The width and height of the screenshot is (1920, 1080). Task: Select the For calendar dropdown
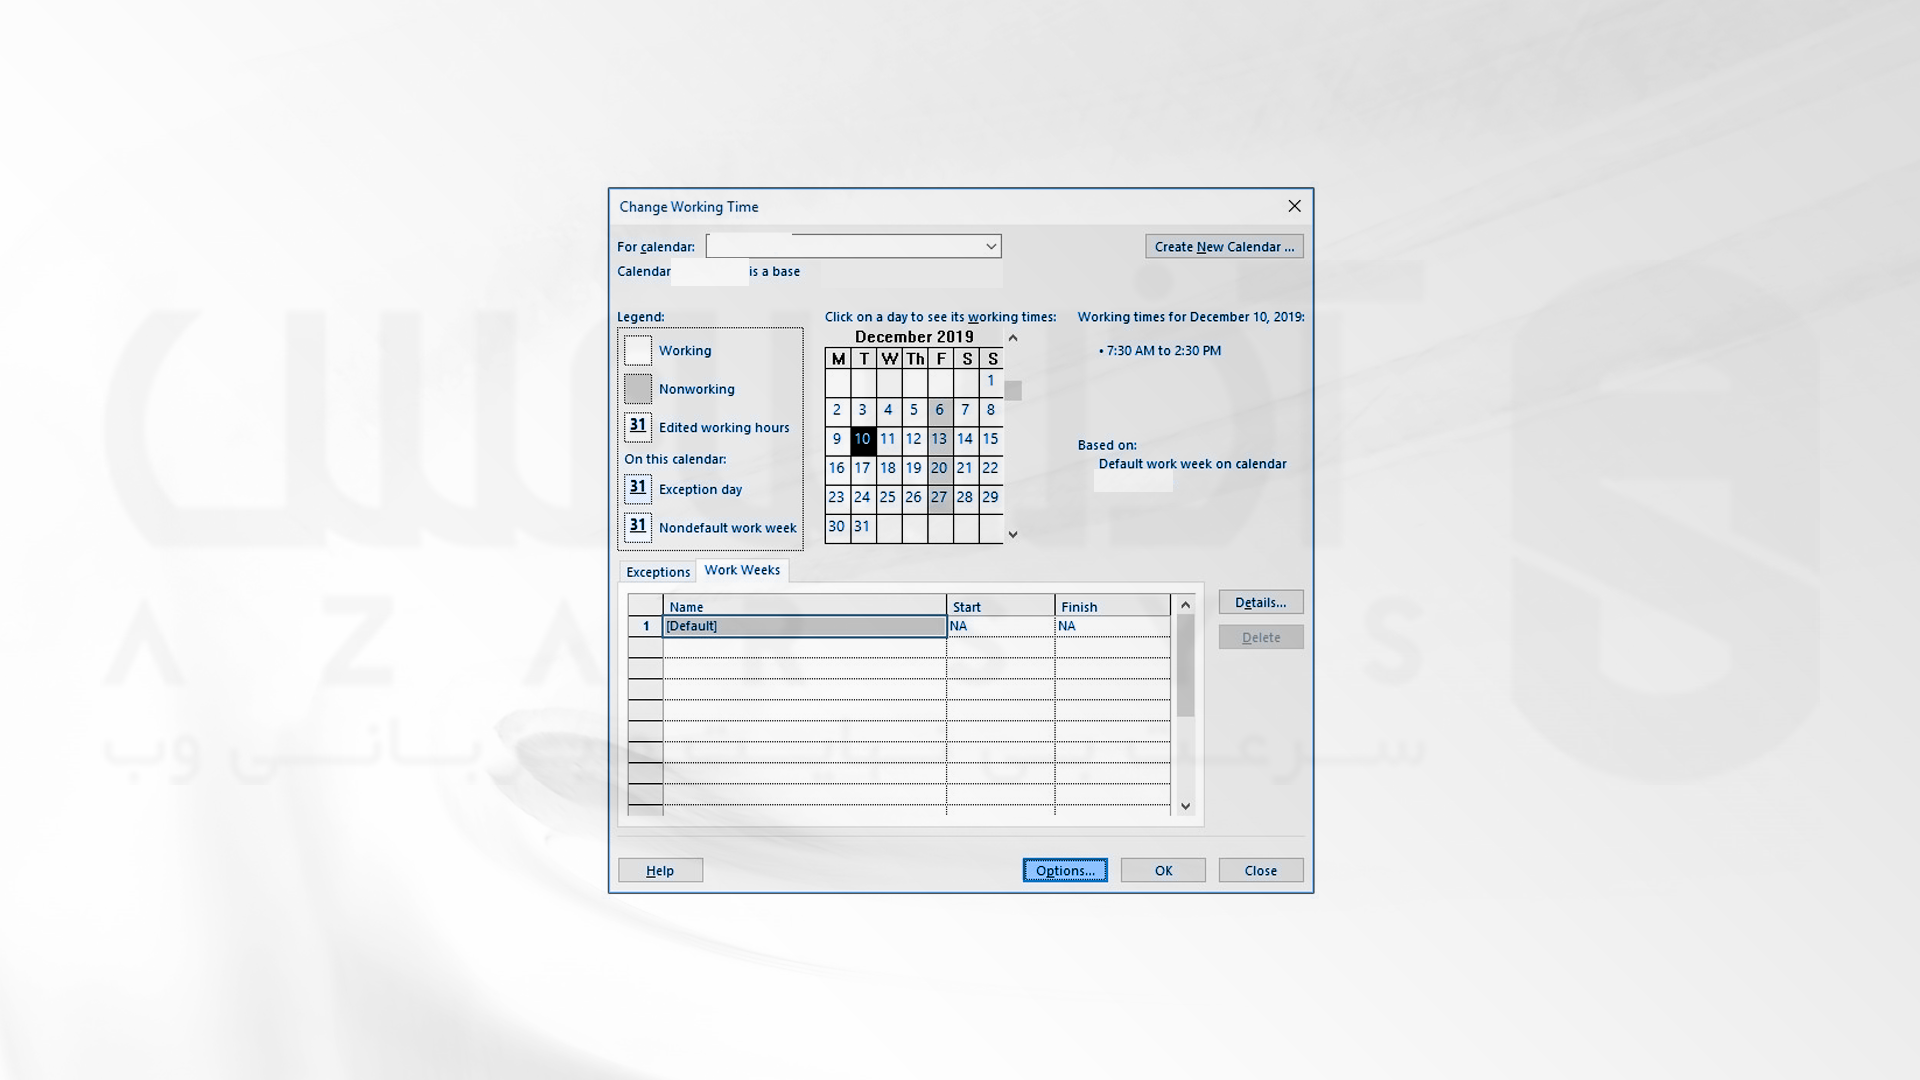[855, 245]
